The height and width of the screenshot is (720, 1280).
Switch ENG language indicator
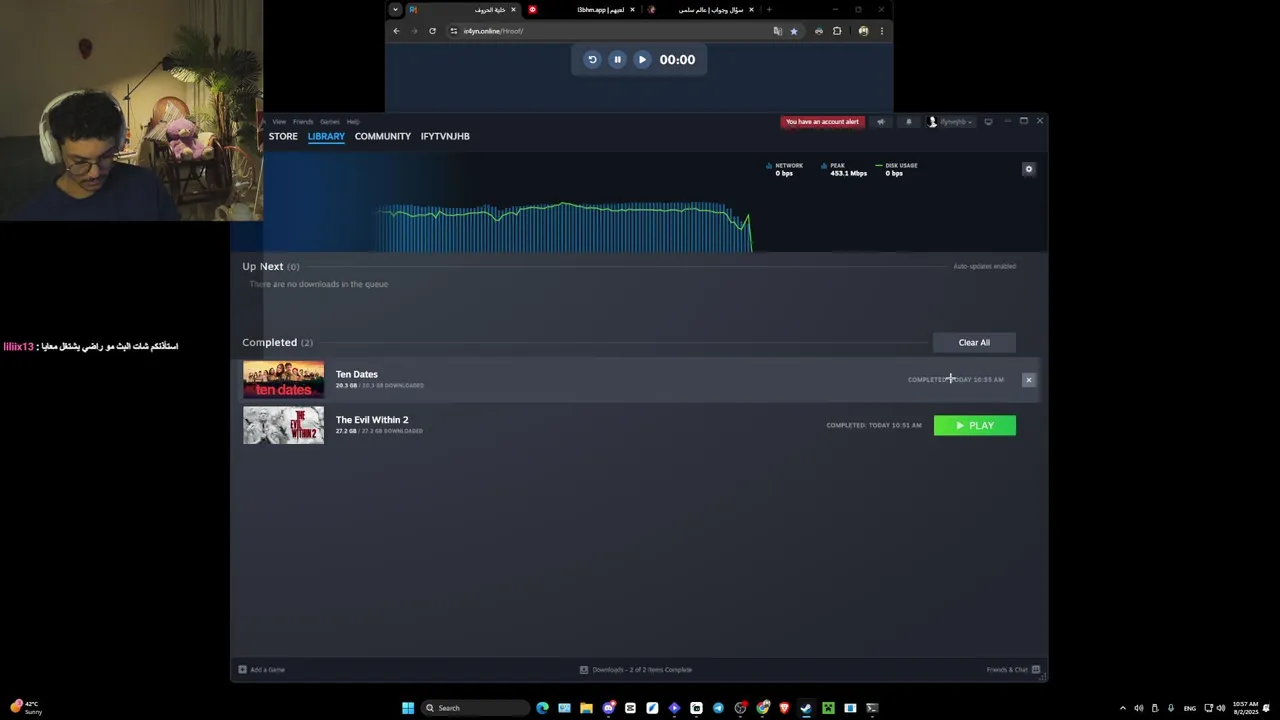(1190, 708)
